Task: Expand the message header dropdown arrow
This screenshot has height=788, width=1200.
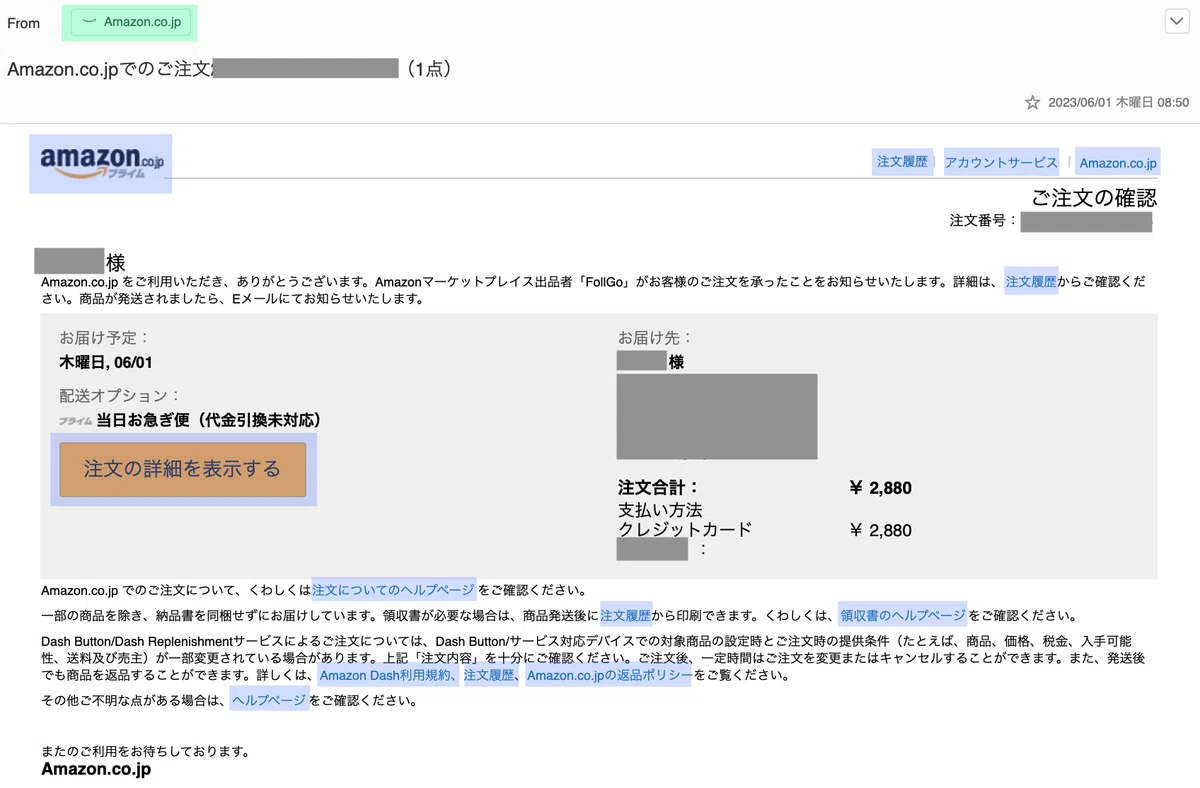Action: pos(1175,22)
